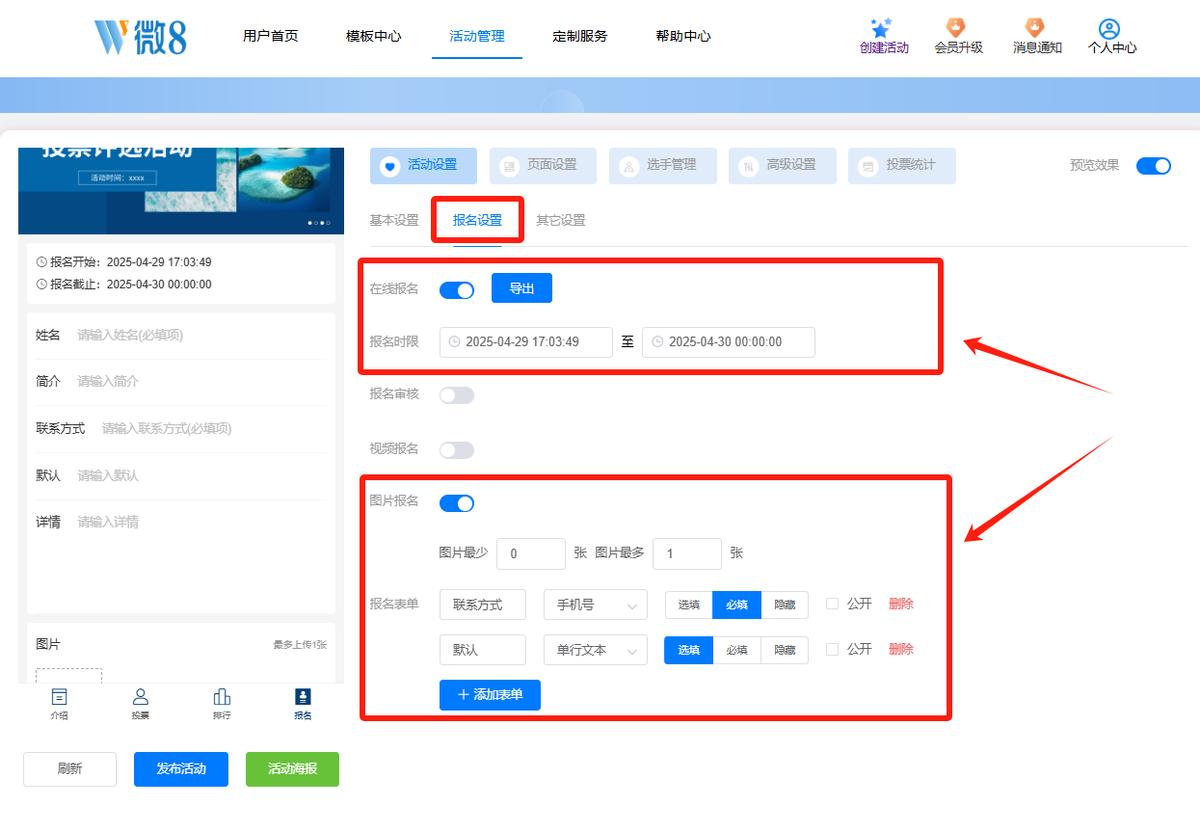Go to 报名 in the preview bottom bar
The height and width of the screenshot is (837, 1200).
(x=303, y=703)
